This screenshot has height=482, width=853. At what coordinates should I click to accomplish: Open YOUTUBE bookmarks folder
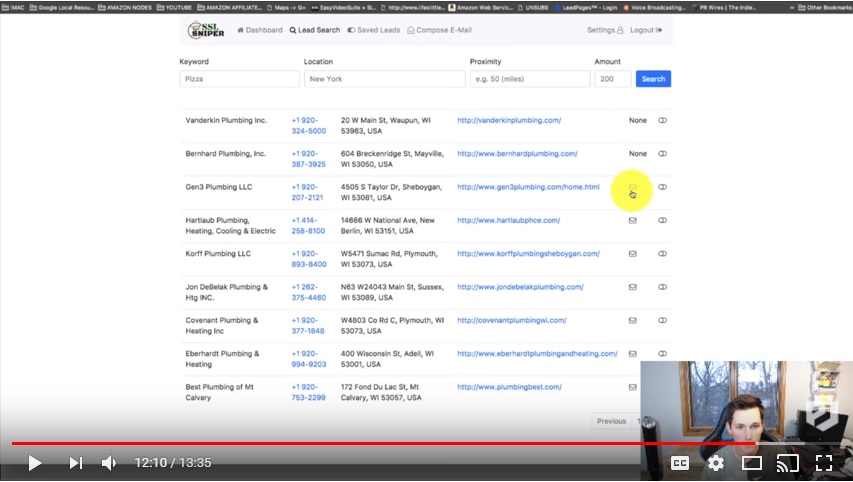175,8
